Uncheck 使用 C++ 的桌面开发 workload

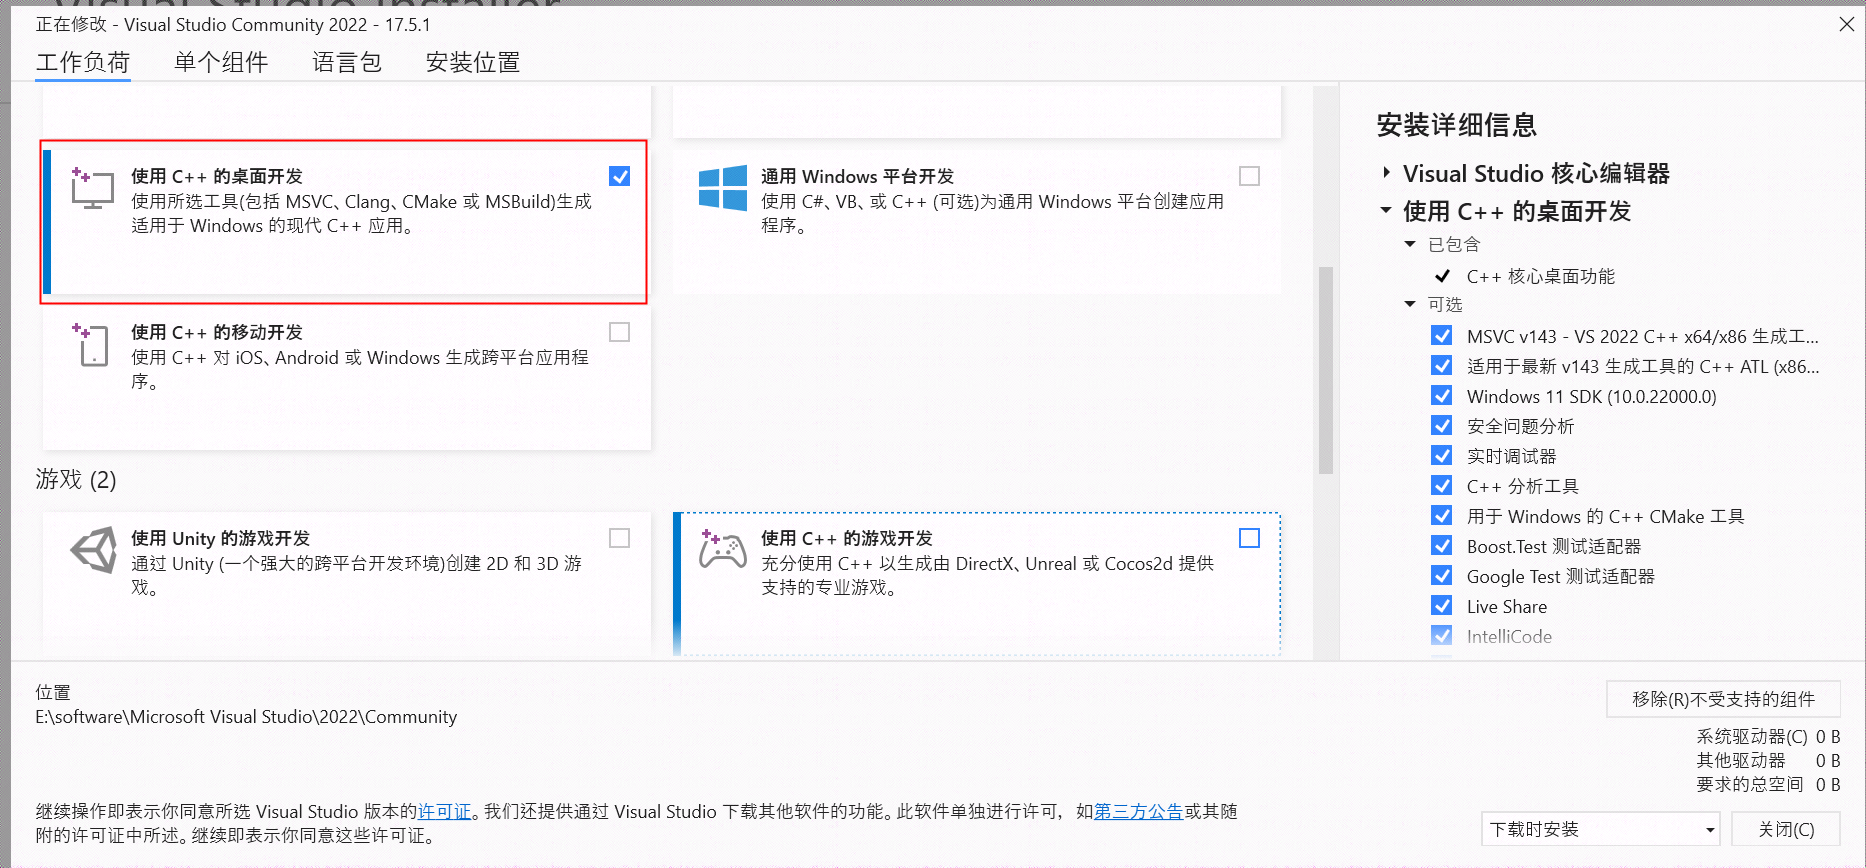pos(620,176)
